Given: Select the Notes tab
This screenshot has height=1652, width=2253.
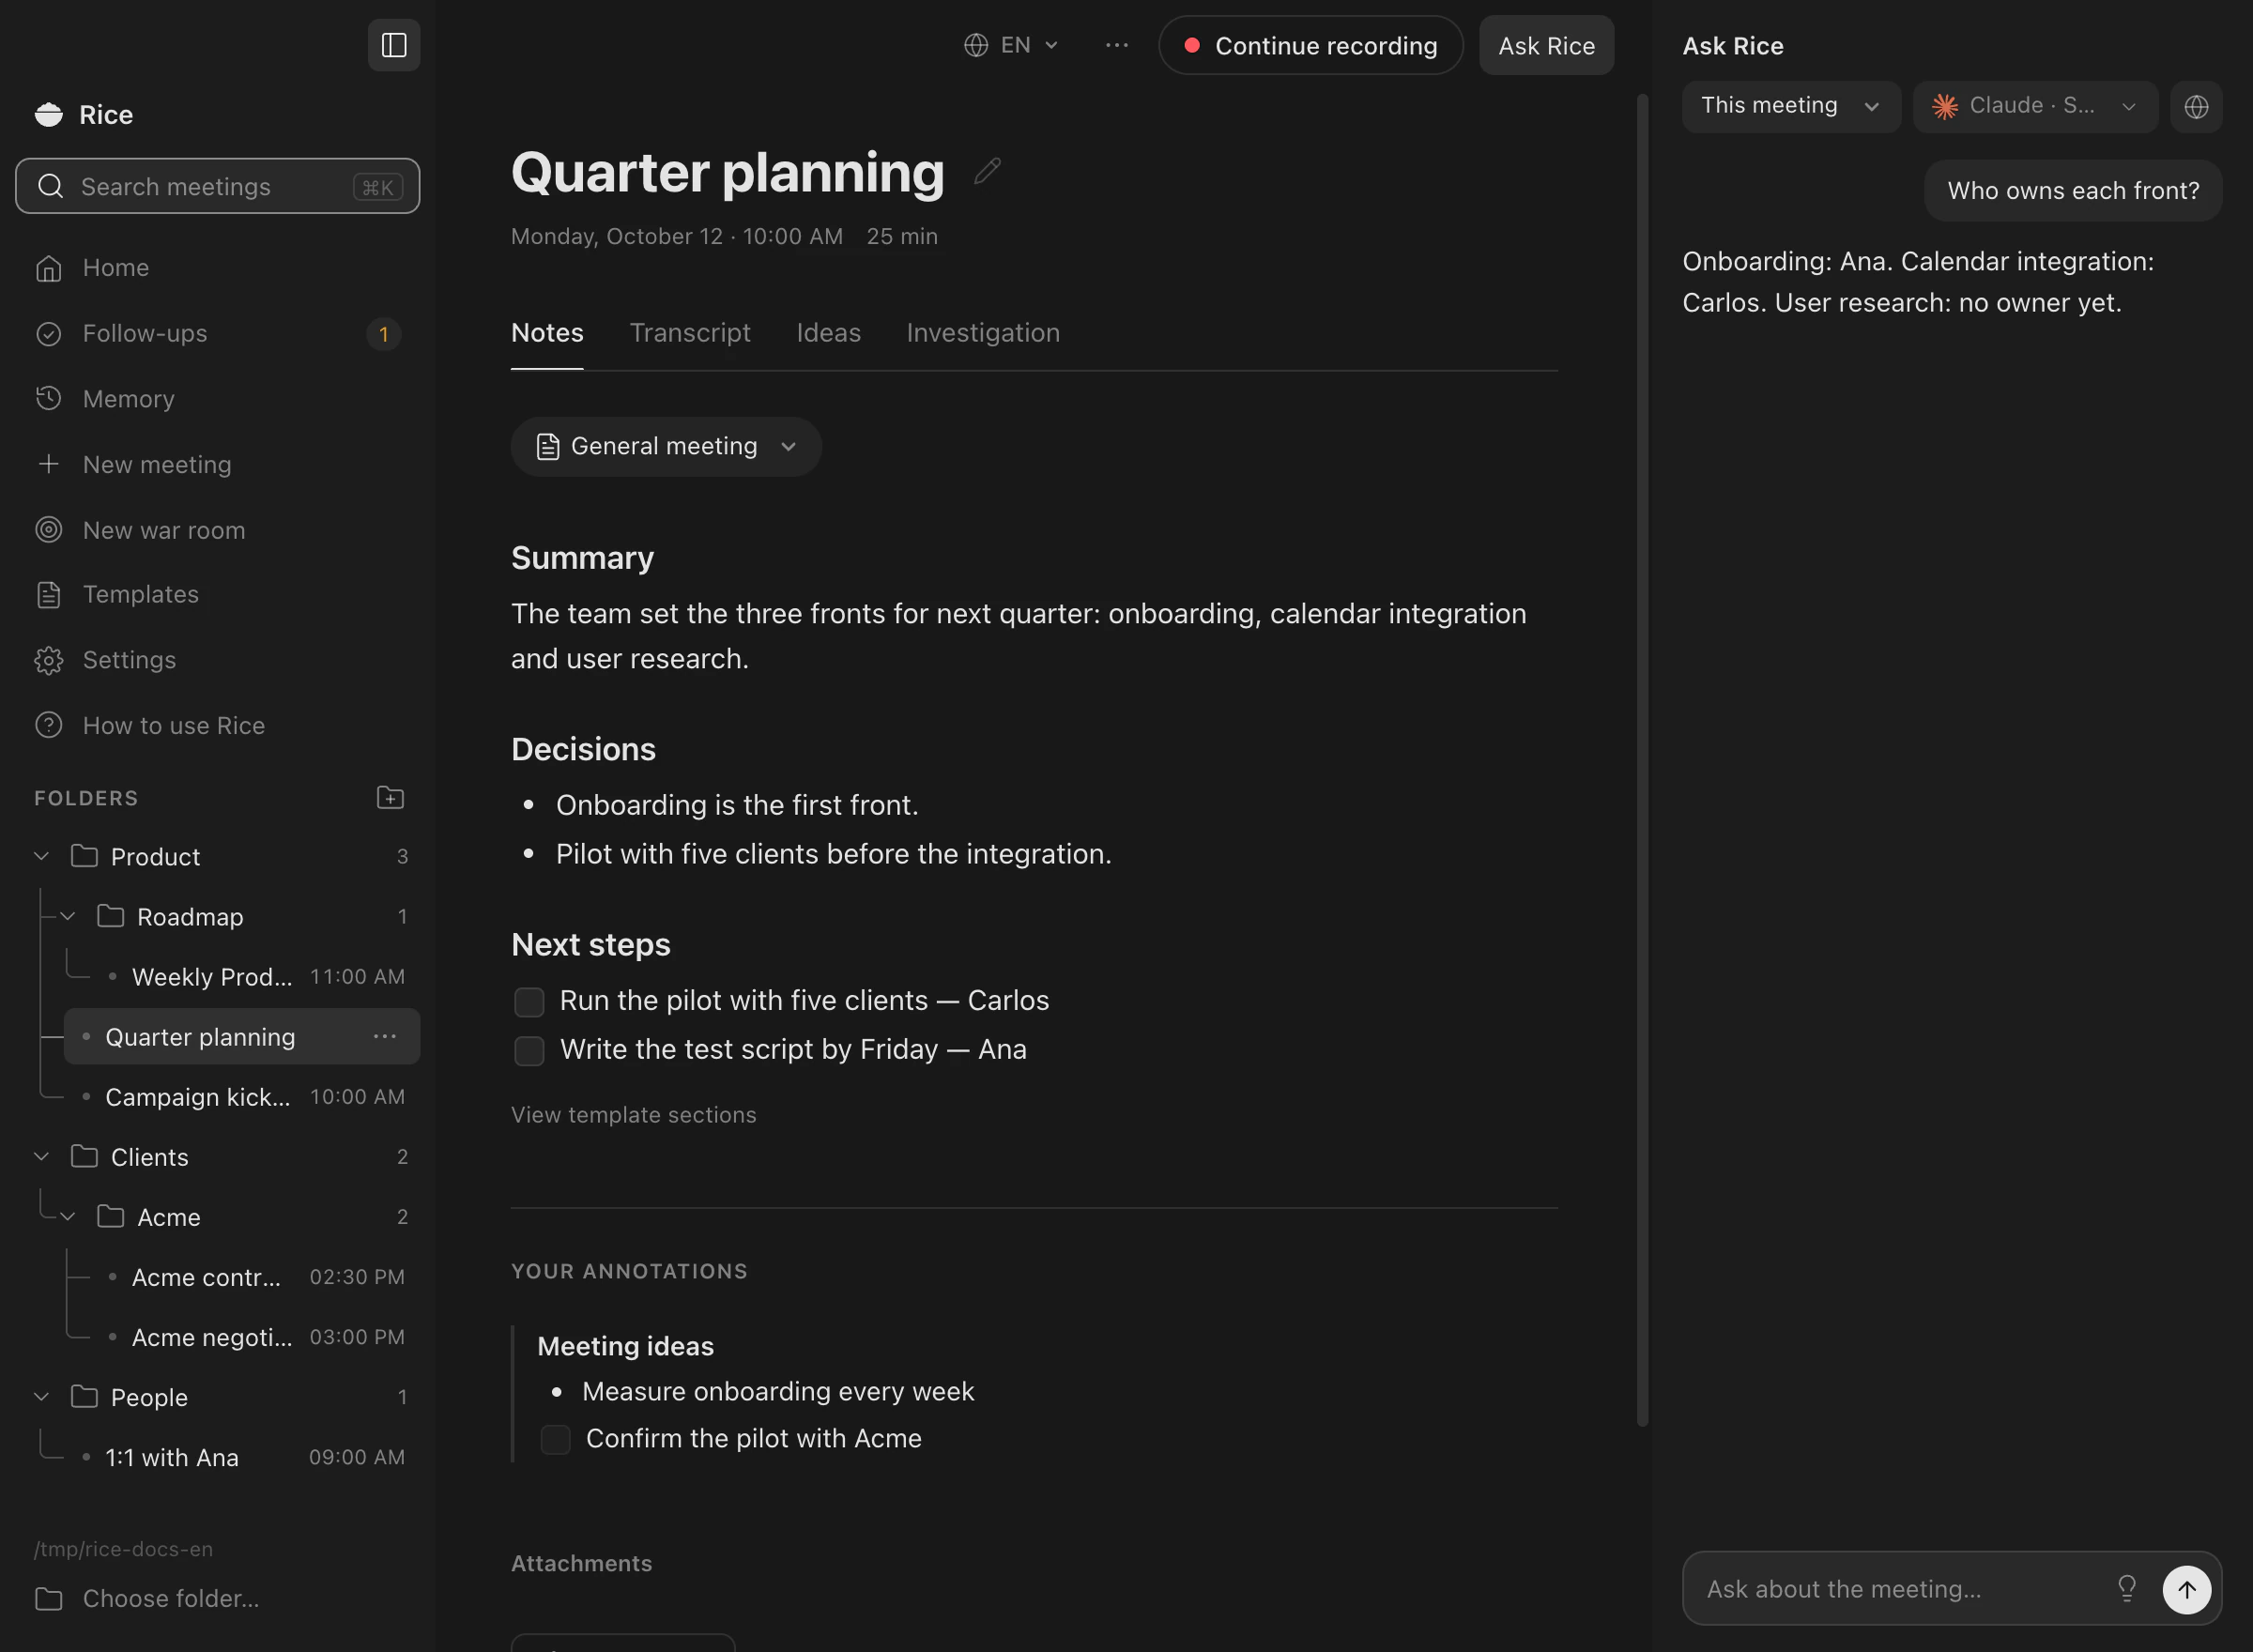Looking at the screenshot, I should click(x=547, y=333).
